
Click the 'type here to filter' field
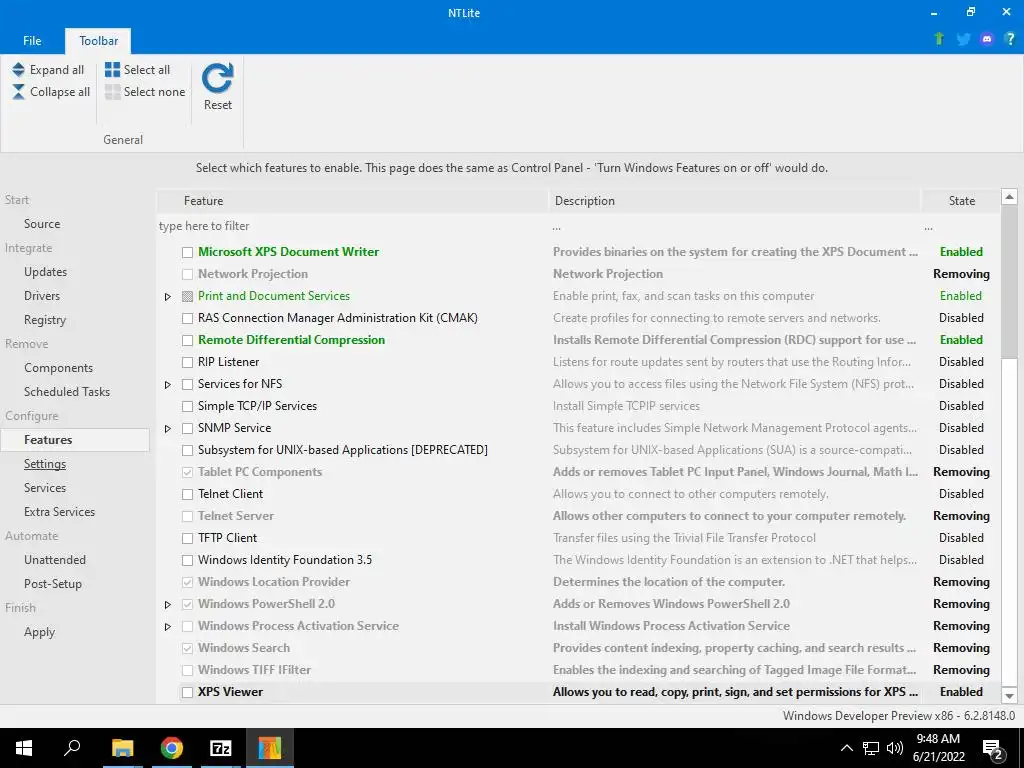pyautogui.click(x=352, y=226)
